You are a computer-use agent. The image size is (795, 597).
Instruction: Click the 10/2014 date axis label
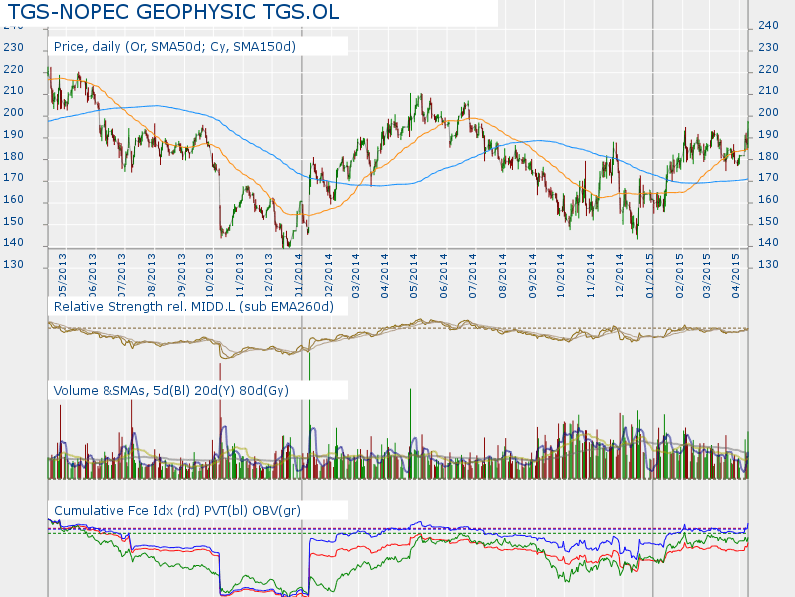561,275
